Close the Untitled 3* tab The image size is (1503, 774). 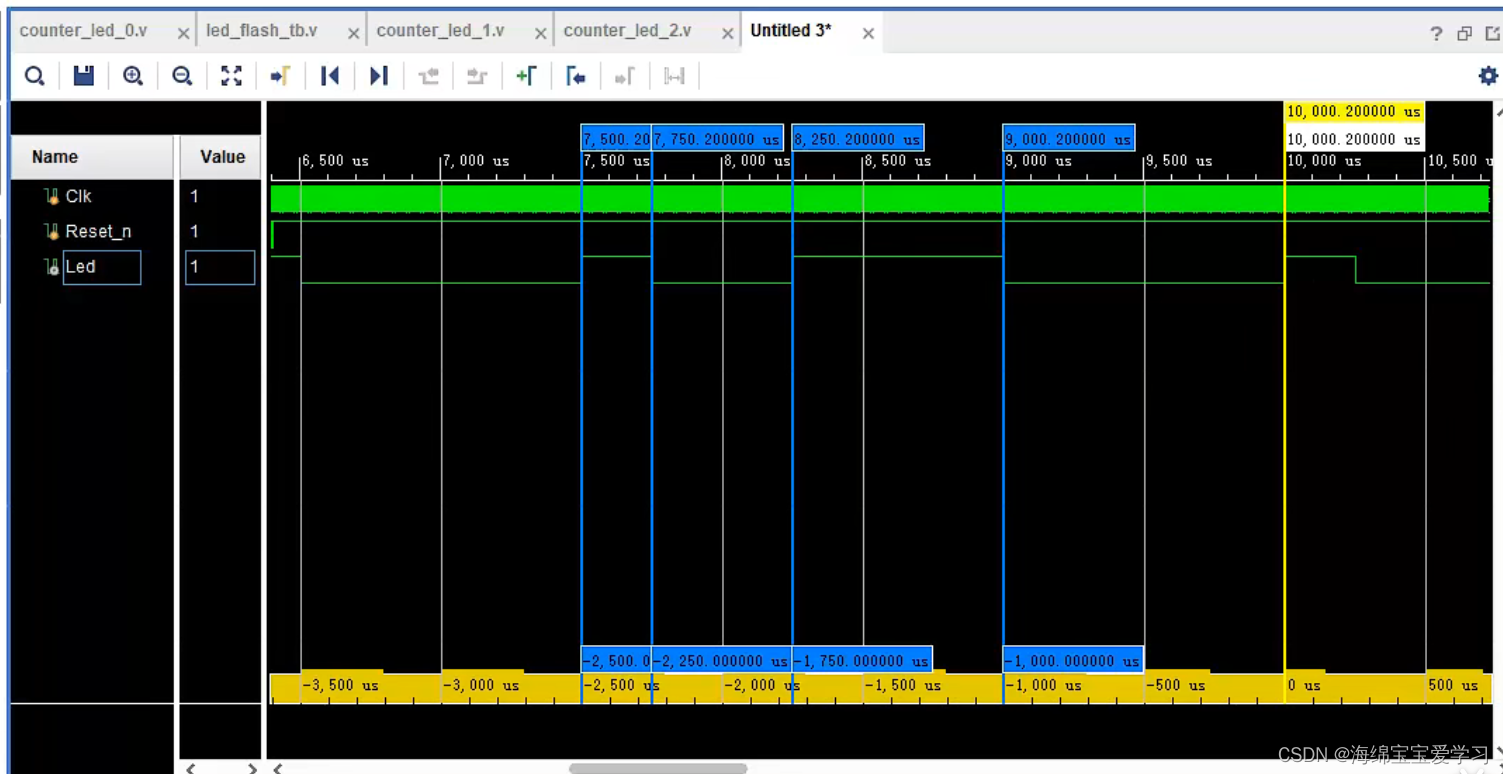(868, 33)
